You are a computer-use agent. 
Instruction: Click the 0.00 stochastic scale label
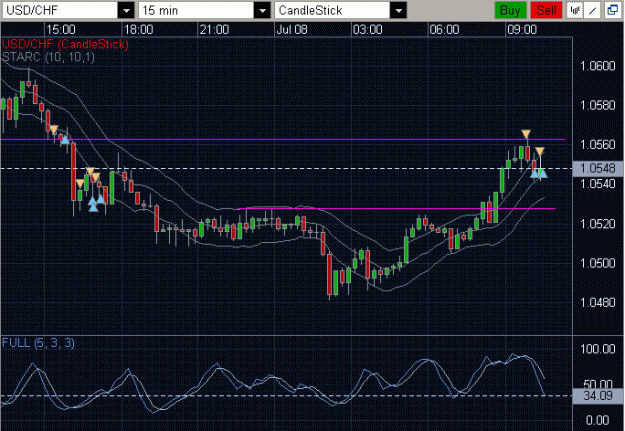tap(597, 420)
